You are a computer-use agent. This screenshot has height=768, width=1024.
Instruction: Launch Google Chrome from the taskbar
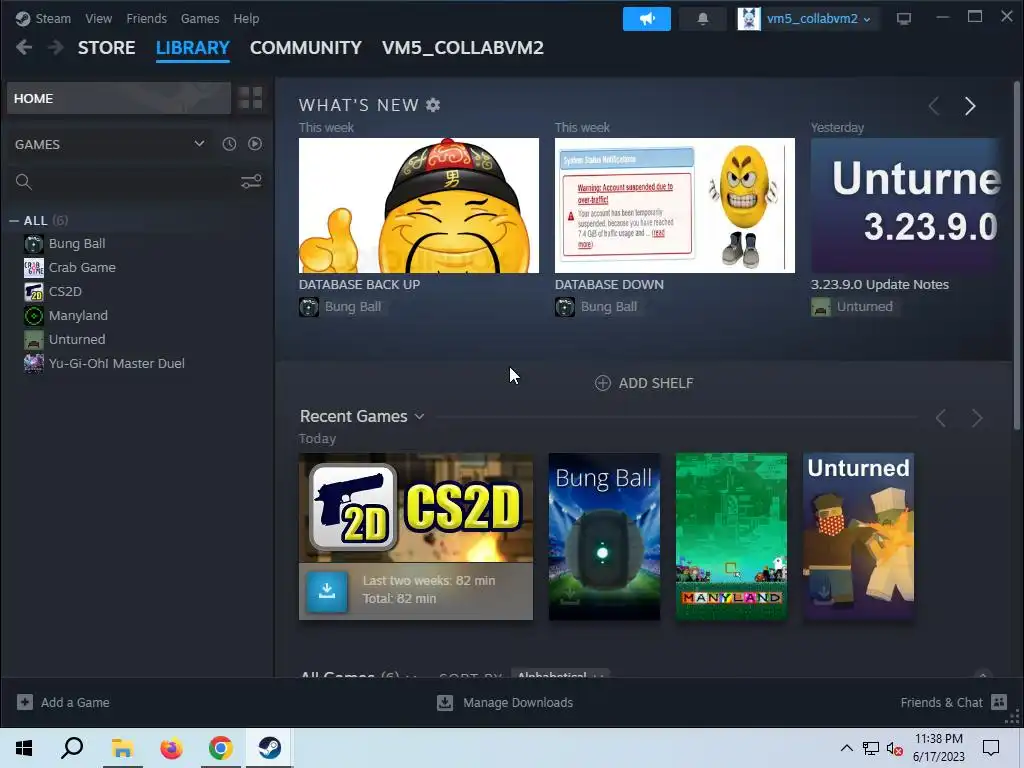[221, 748]
